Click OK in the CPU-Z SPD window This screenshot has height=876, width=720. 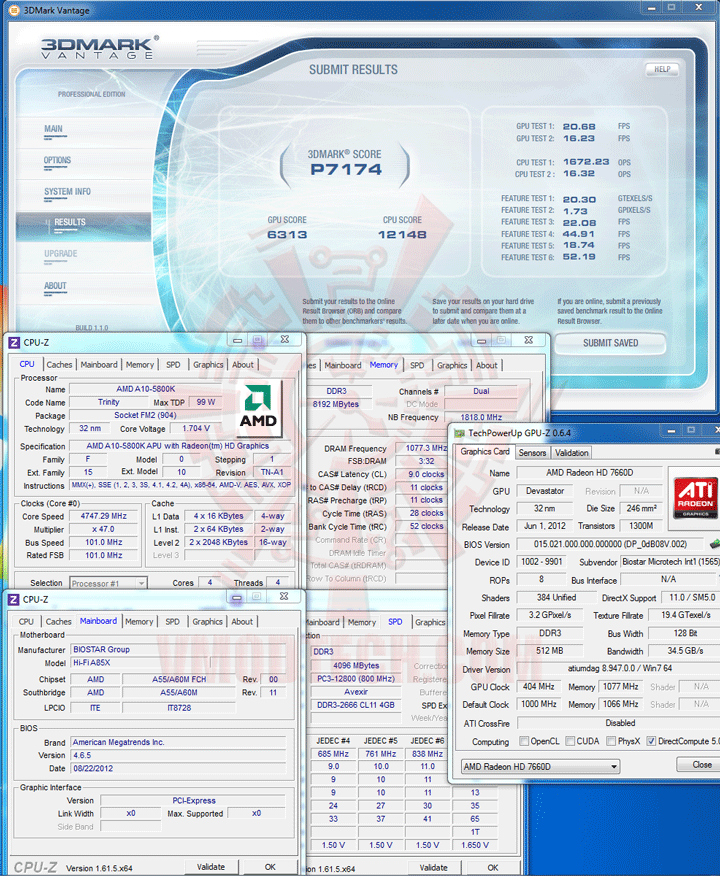[x=492, y=868]
